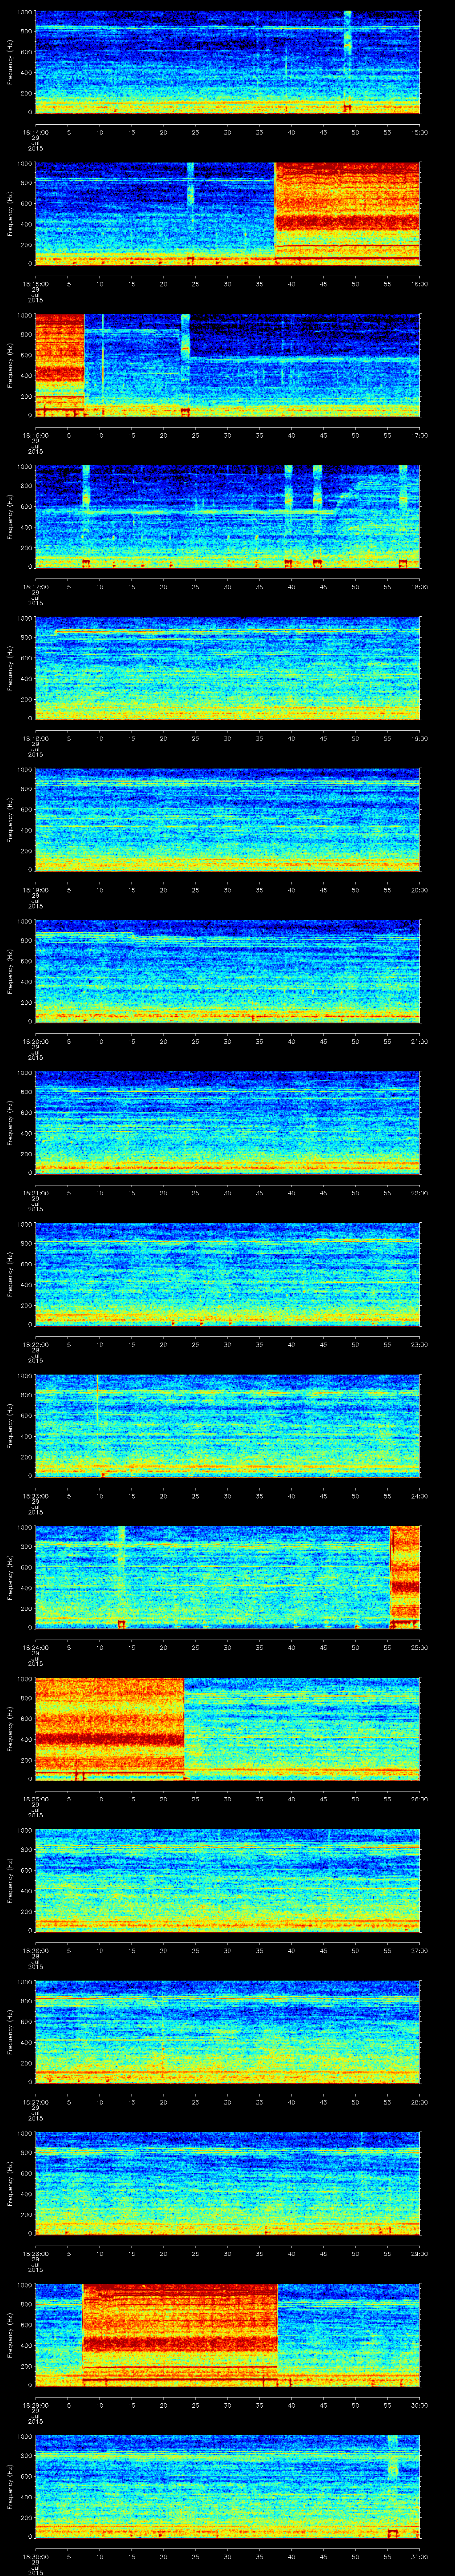
Task: Open the spectrogram panel starting at 18:21:00
Action: [228, 1122]
